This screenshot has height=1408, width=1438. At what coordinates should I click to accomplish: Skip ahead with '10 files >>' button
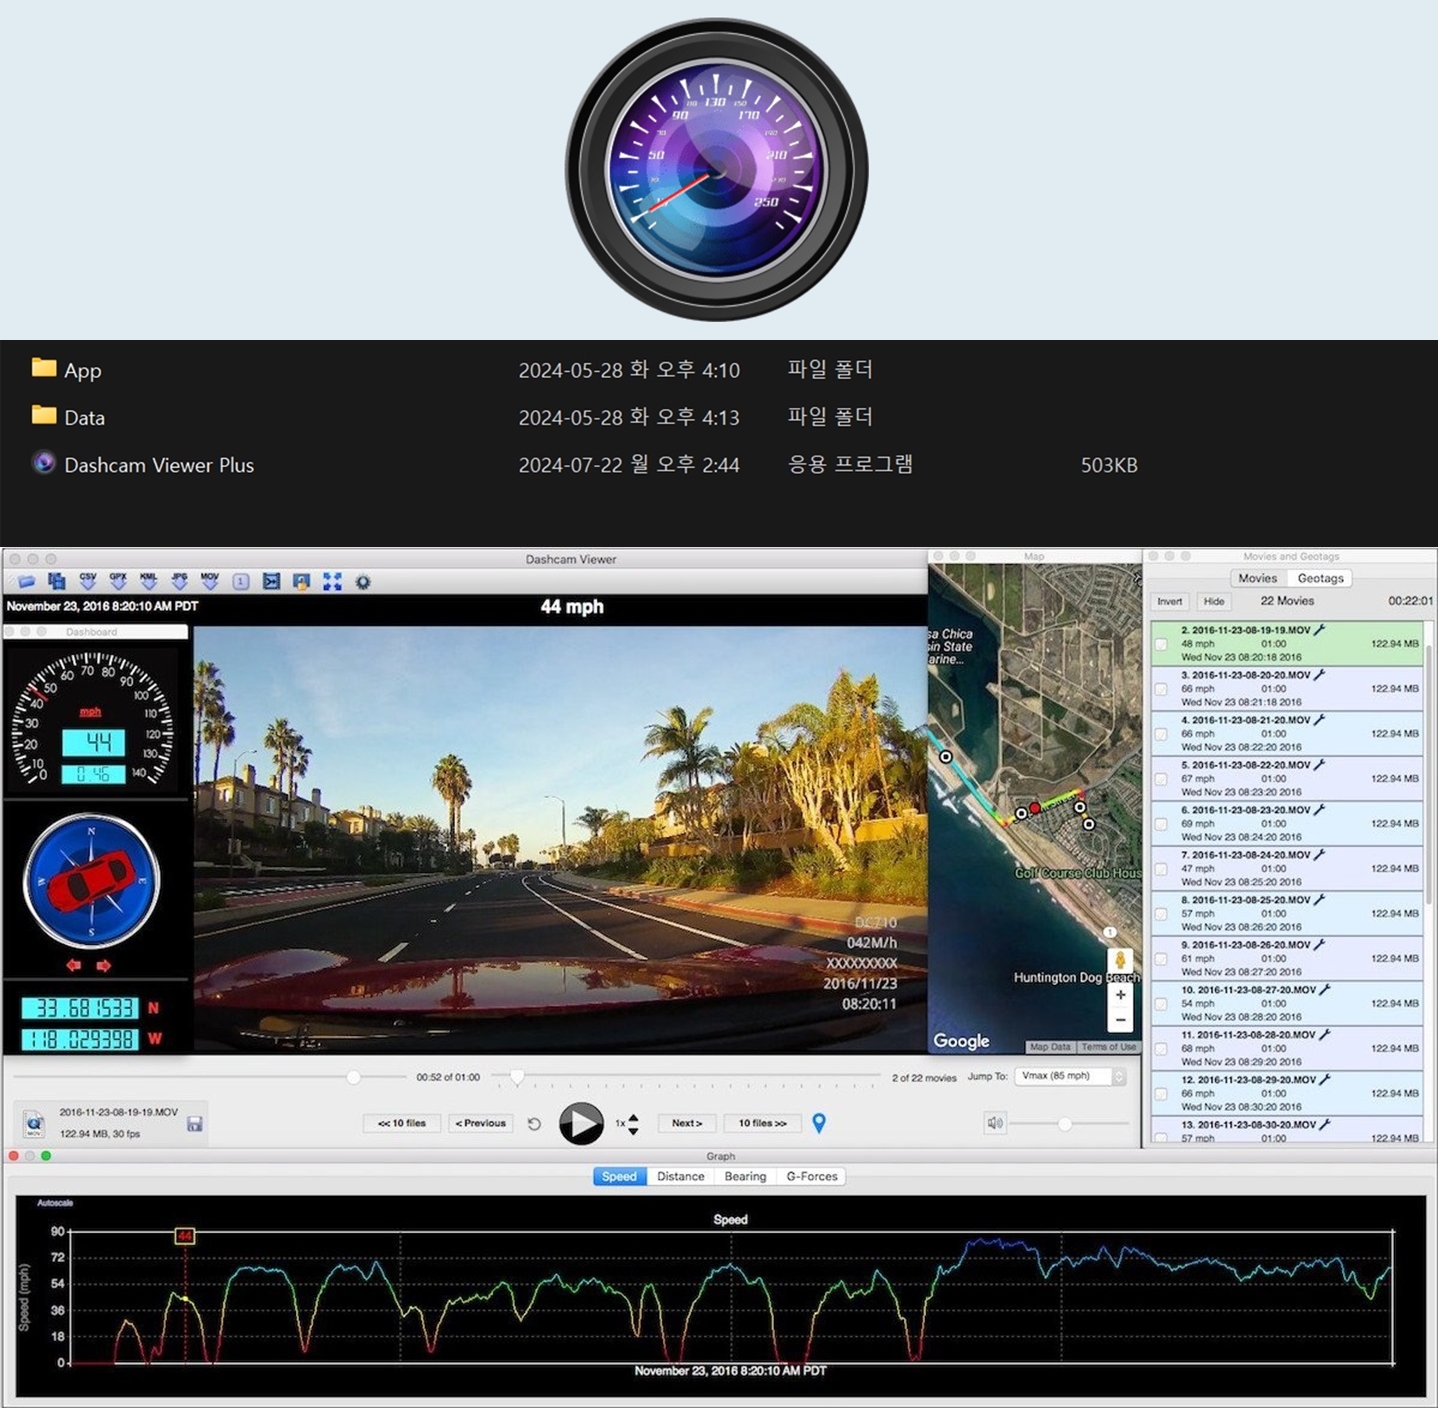(763, 1123)
